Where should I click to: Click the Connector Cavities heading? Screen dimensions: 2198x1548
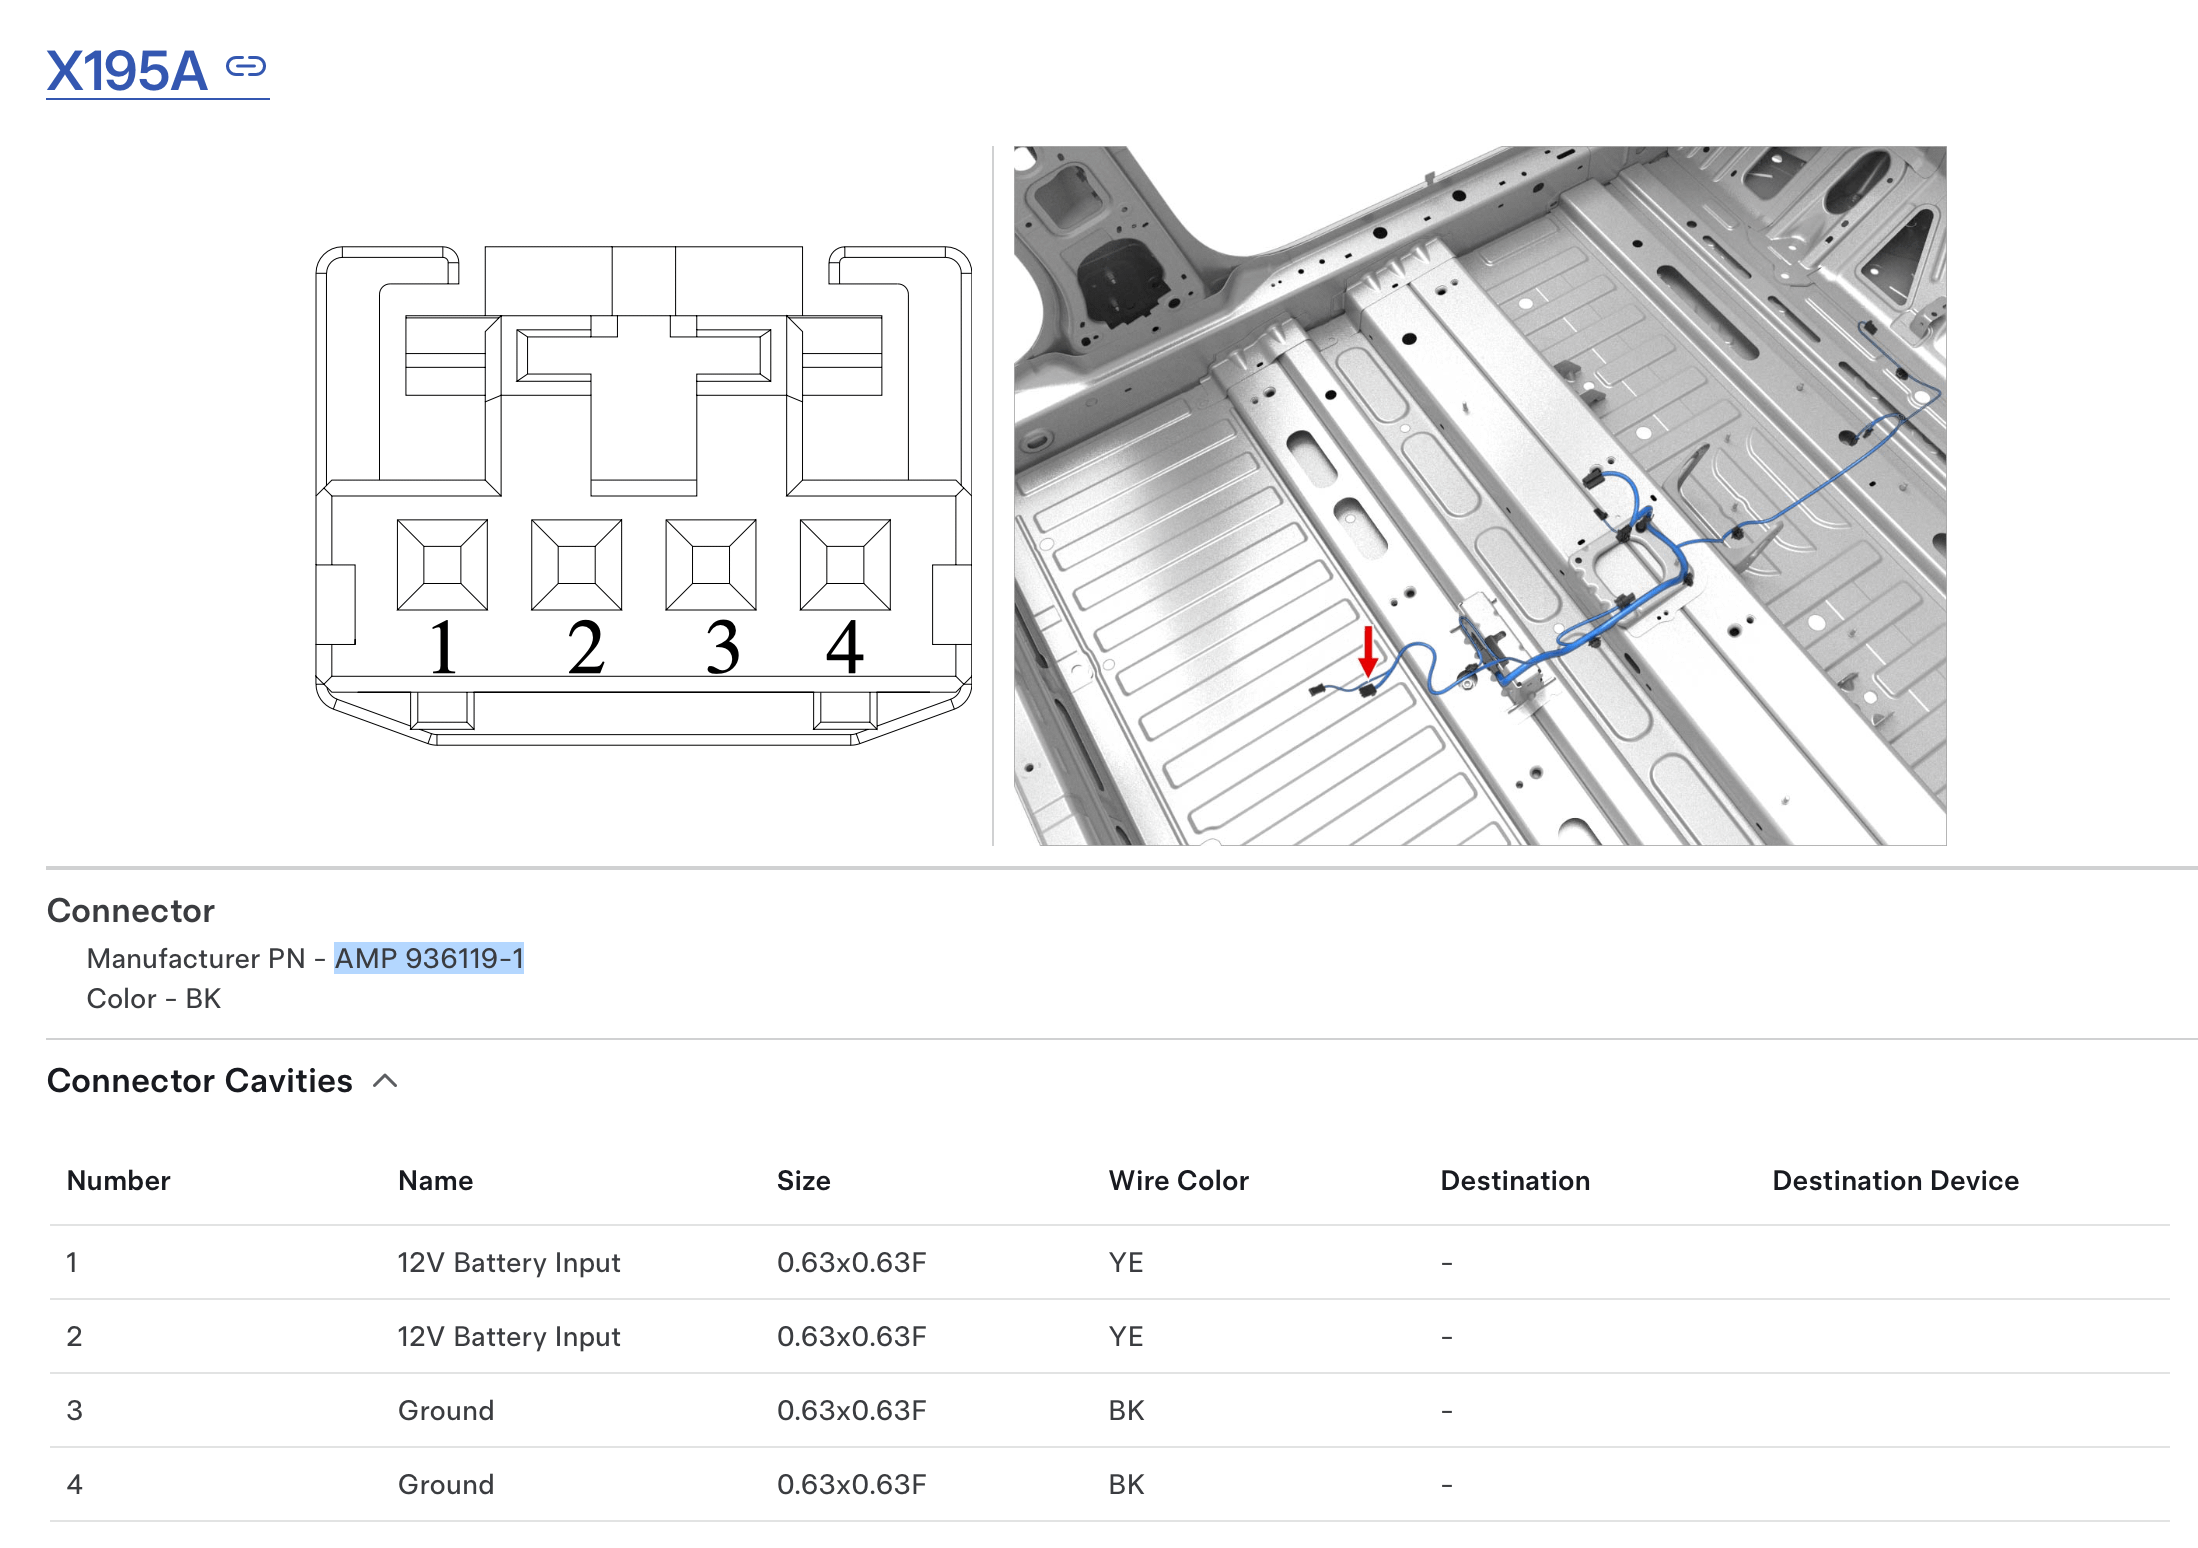click(x=200, y=1081)
